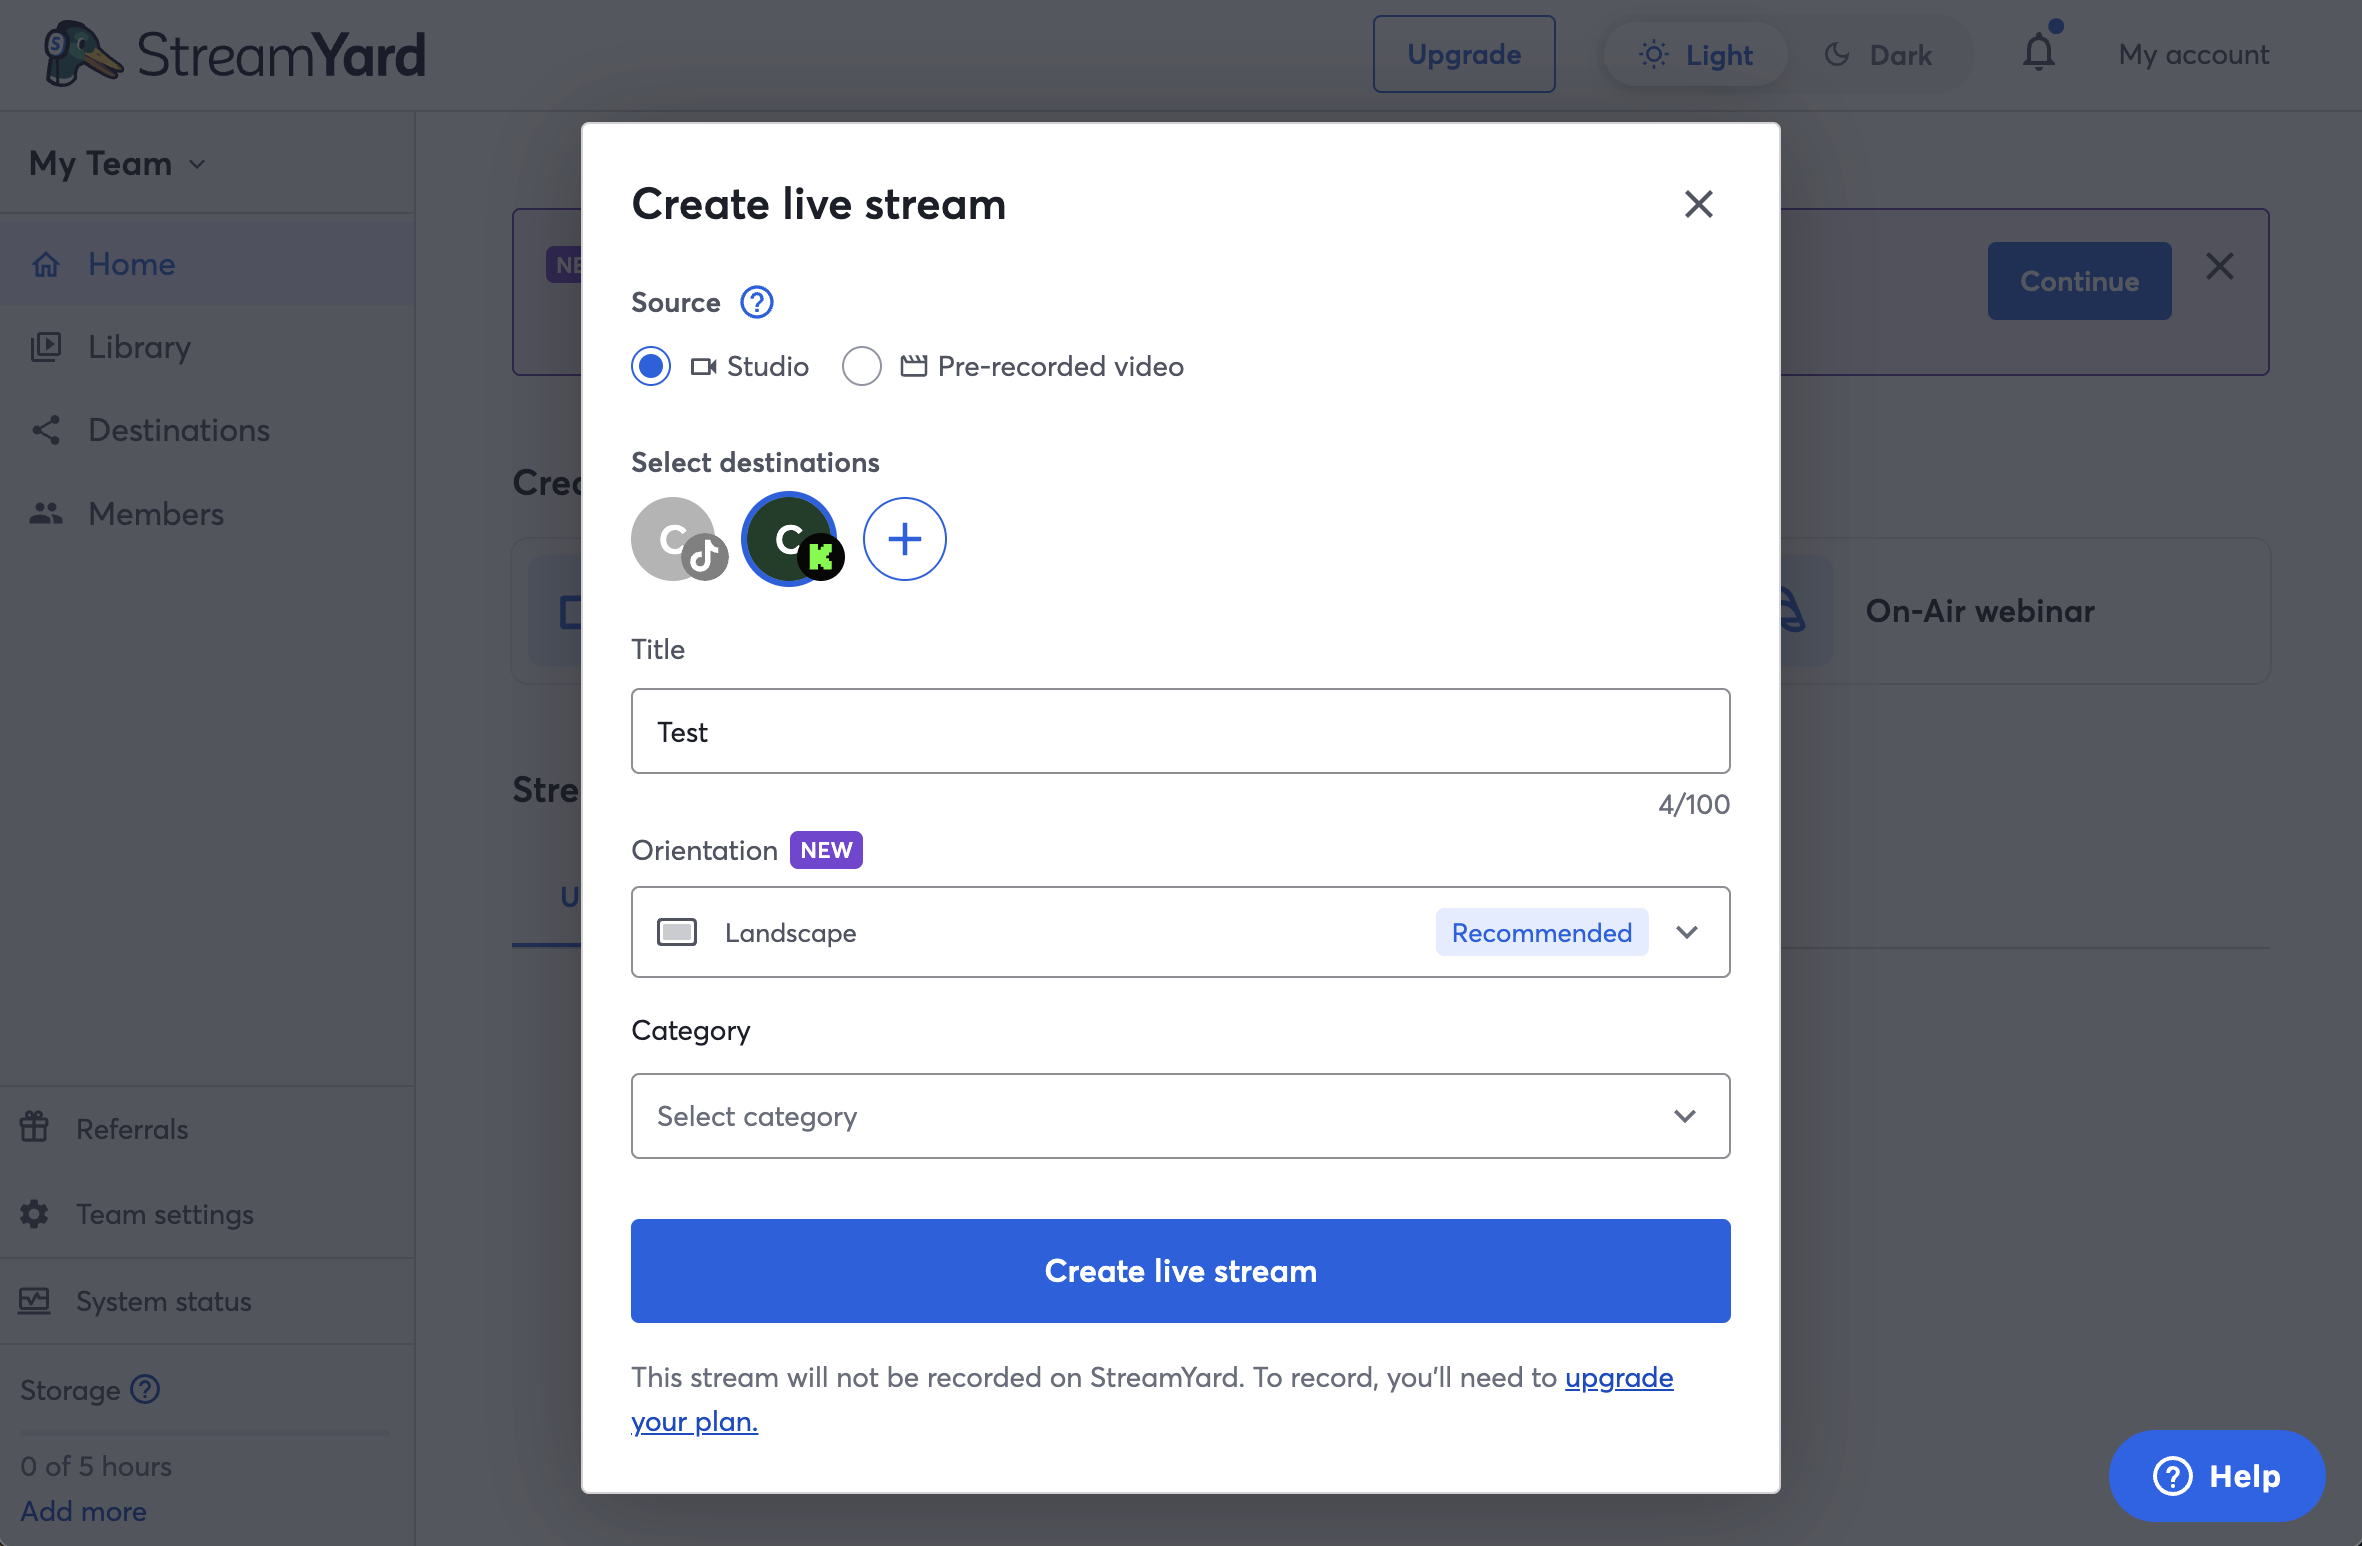Click the StreamYard duck logo
This screenshot has width=2362, height=1546.
coord(82,54)
